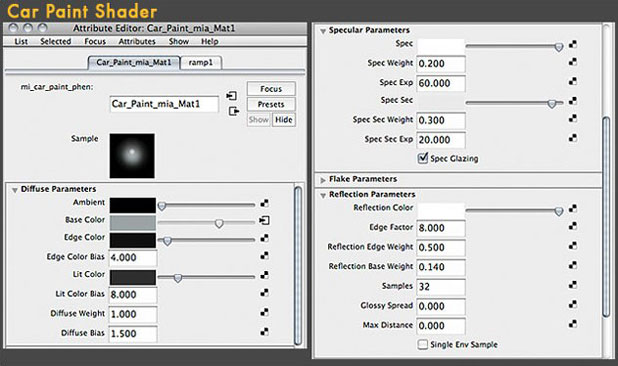The image size is (618, 366).
Task: Click the map button for Spec Exp
Action: [x=573, y=81]
